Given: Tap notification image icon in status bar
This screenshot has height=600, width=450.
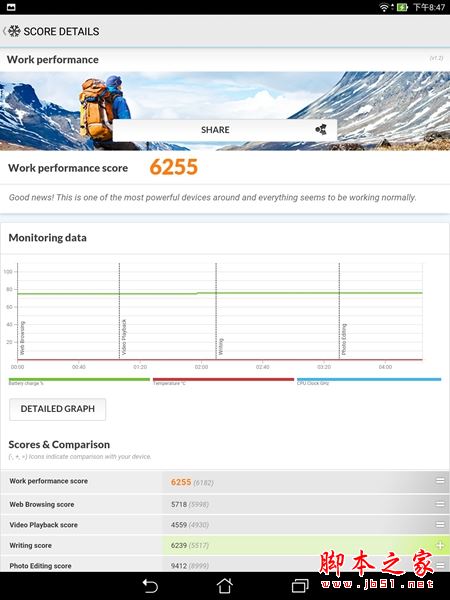Looking at the screenshot, I should coord(11,7).
